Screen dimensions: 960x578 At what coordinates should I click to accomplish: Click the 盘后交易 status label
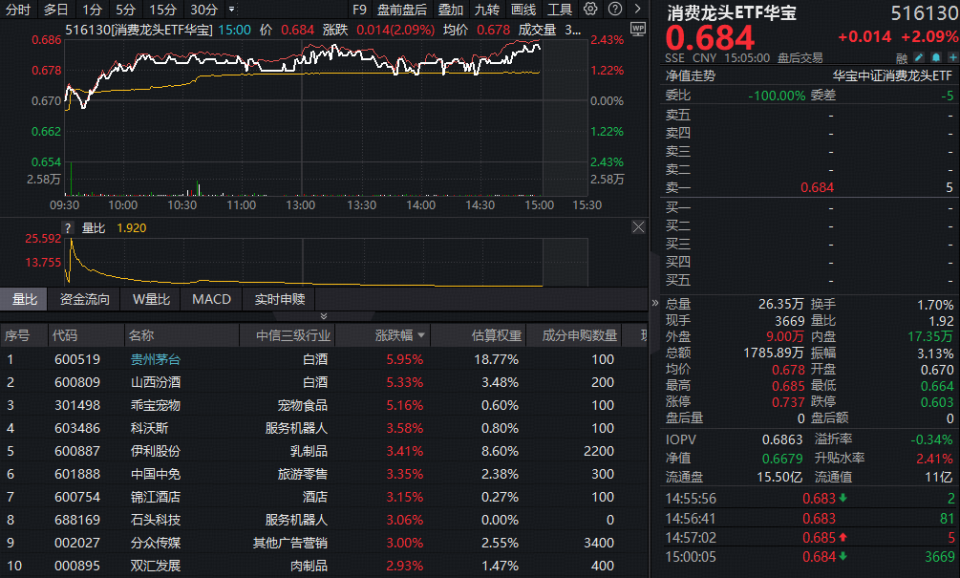tap(800, 58)
